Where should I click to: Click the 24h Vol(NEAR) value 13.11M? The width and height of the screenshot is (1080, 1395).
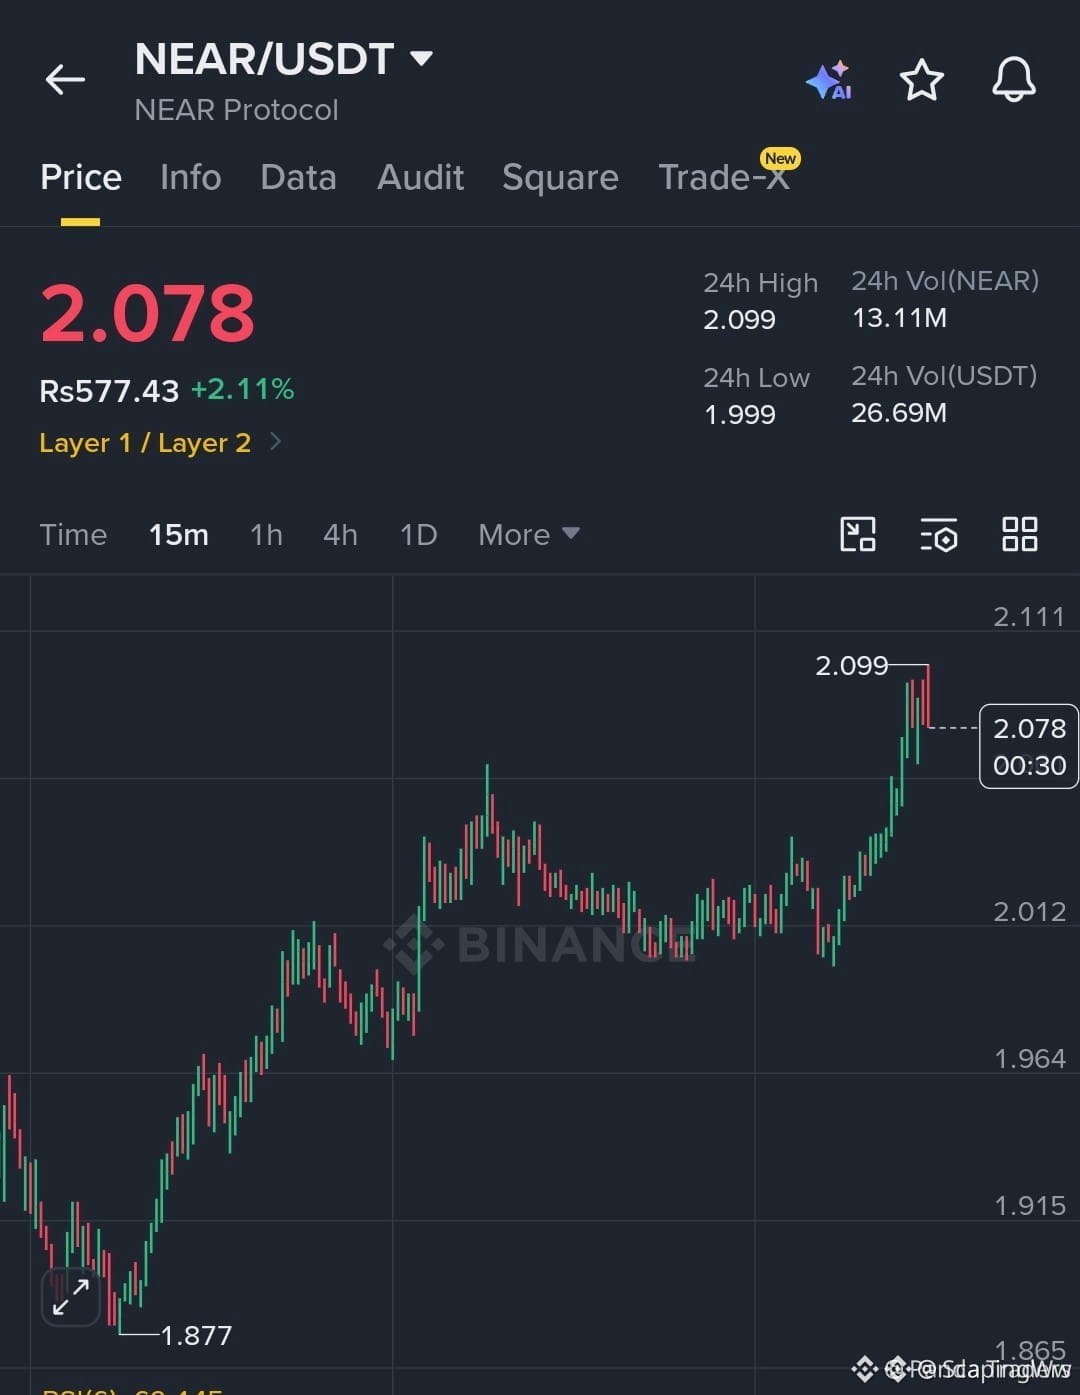tap(899, 318)
